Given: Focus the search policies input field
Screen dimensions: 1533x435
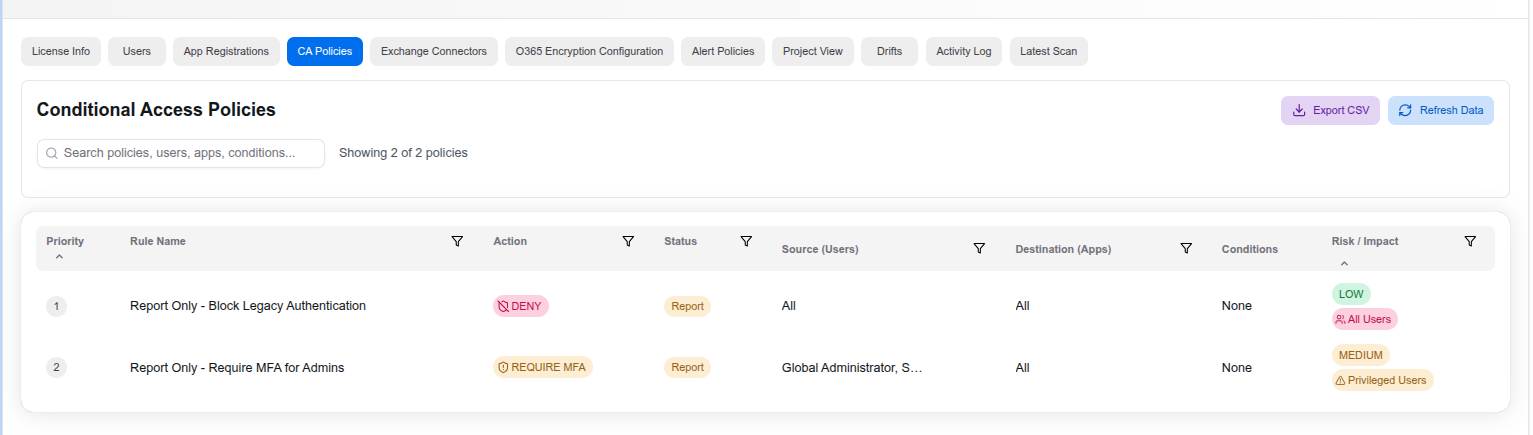Looking at the screenshot, I should point(181,153).
